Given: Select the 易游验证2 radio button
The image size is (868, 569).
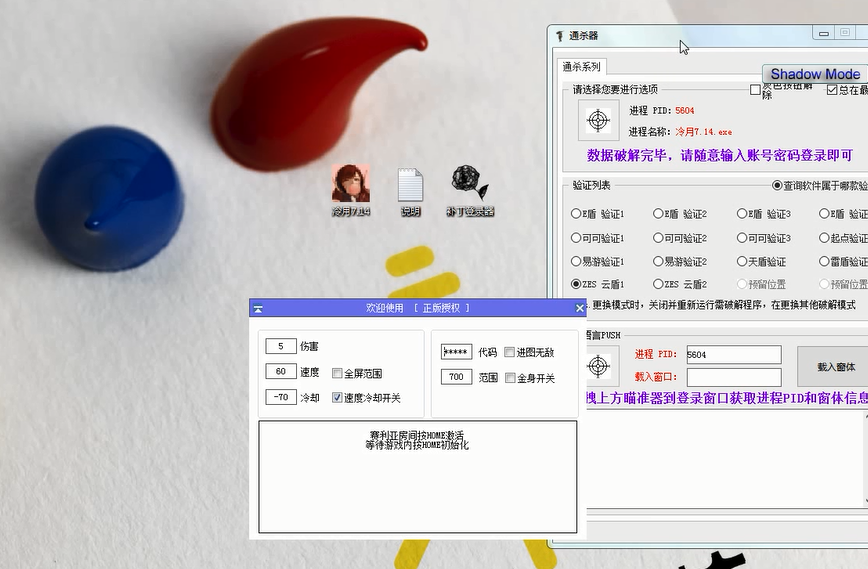Looking at the screenshot, I should (658, 261).
